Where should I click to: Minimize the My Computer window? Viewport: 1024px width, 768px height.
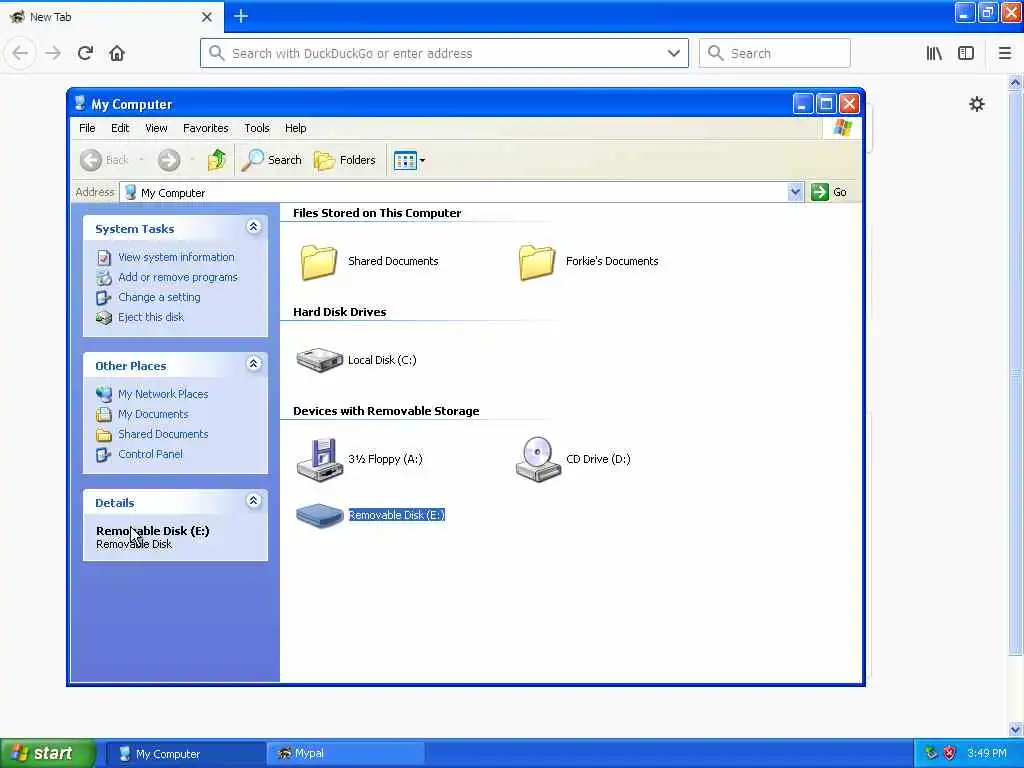tap(803, 104)
